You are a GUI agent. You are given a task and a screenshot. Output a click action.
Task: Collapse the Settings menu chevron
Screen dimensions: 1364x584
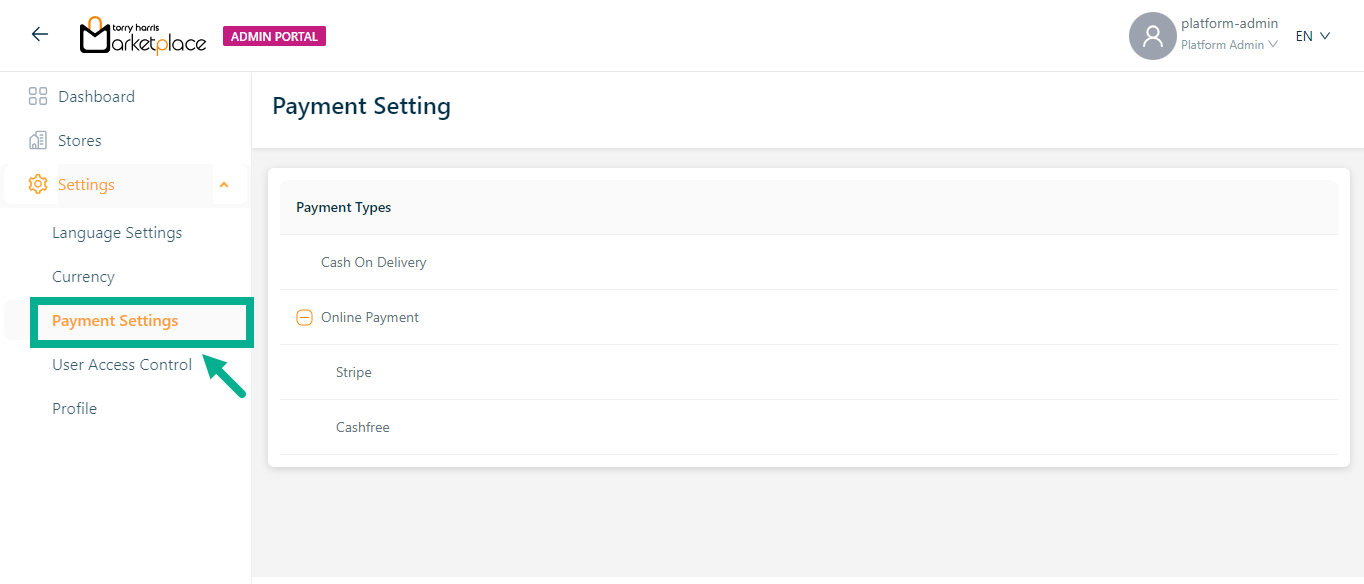224,185
